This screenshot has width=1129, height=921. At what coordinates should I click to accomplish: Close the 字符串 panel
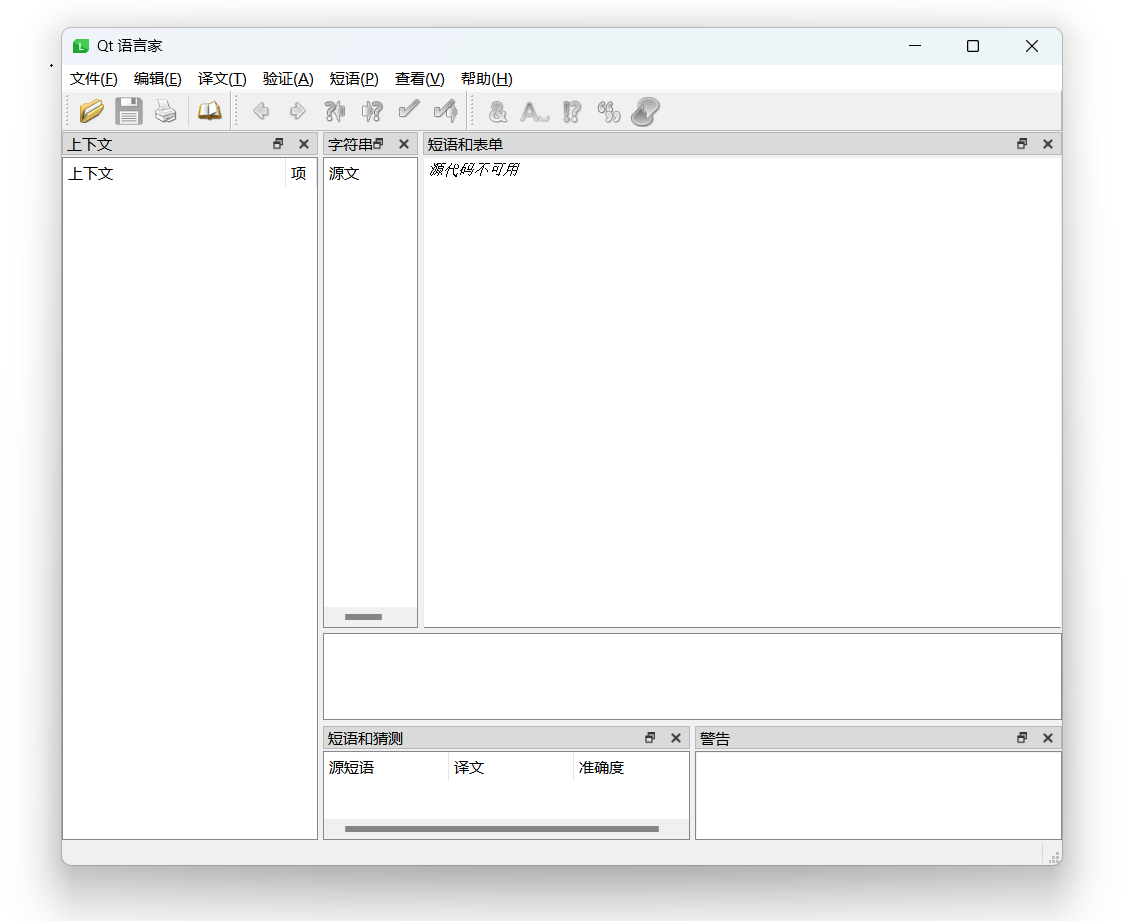404,144
